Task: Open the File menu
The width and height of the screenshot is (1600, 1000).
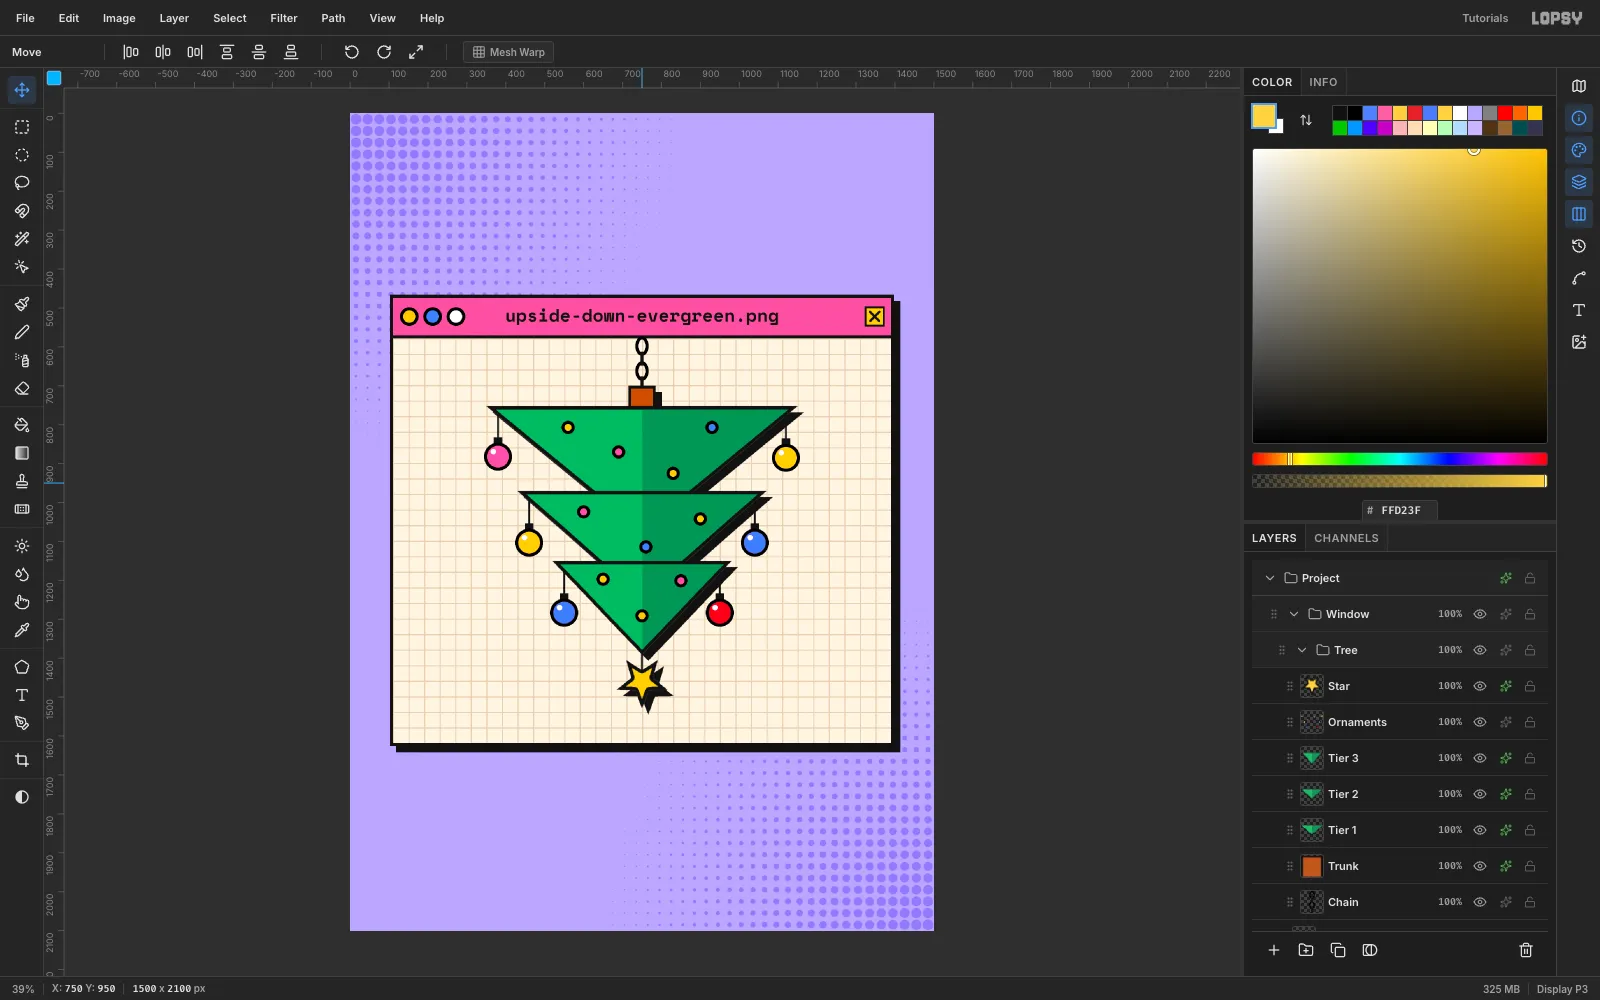Action: [25, 18]
